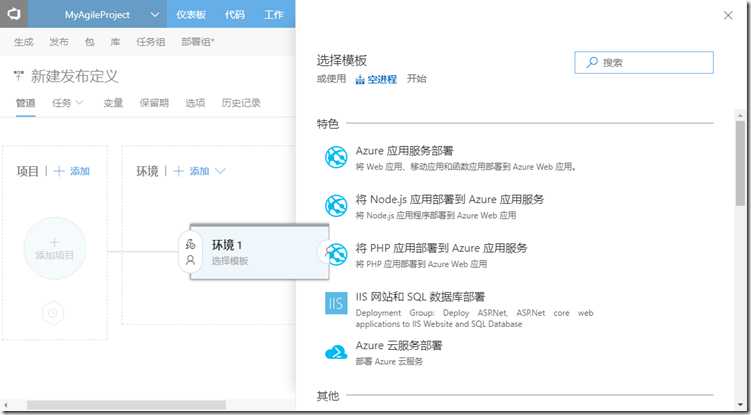The image size is (751, 415).
Task: Select the 保留期 tab
Action: coord(154,103)
